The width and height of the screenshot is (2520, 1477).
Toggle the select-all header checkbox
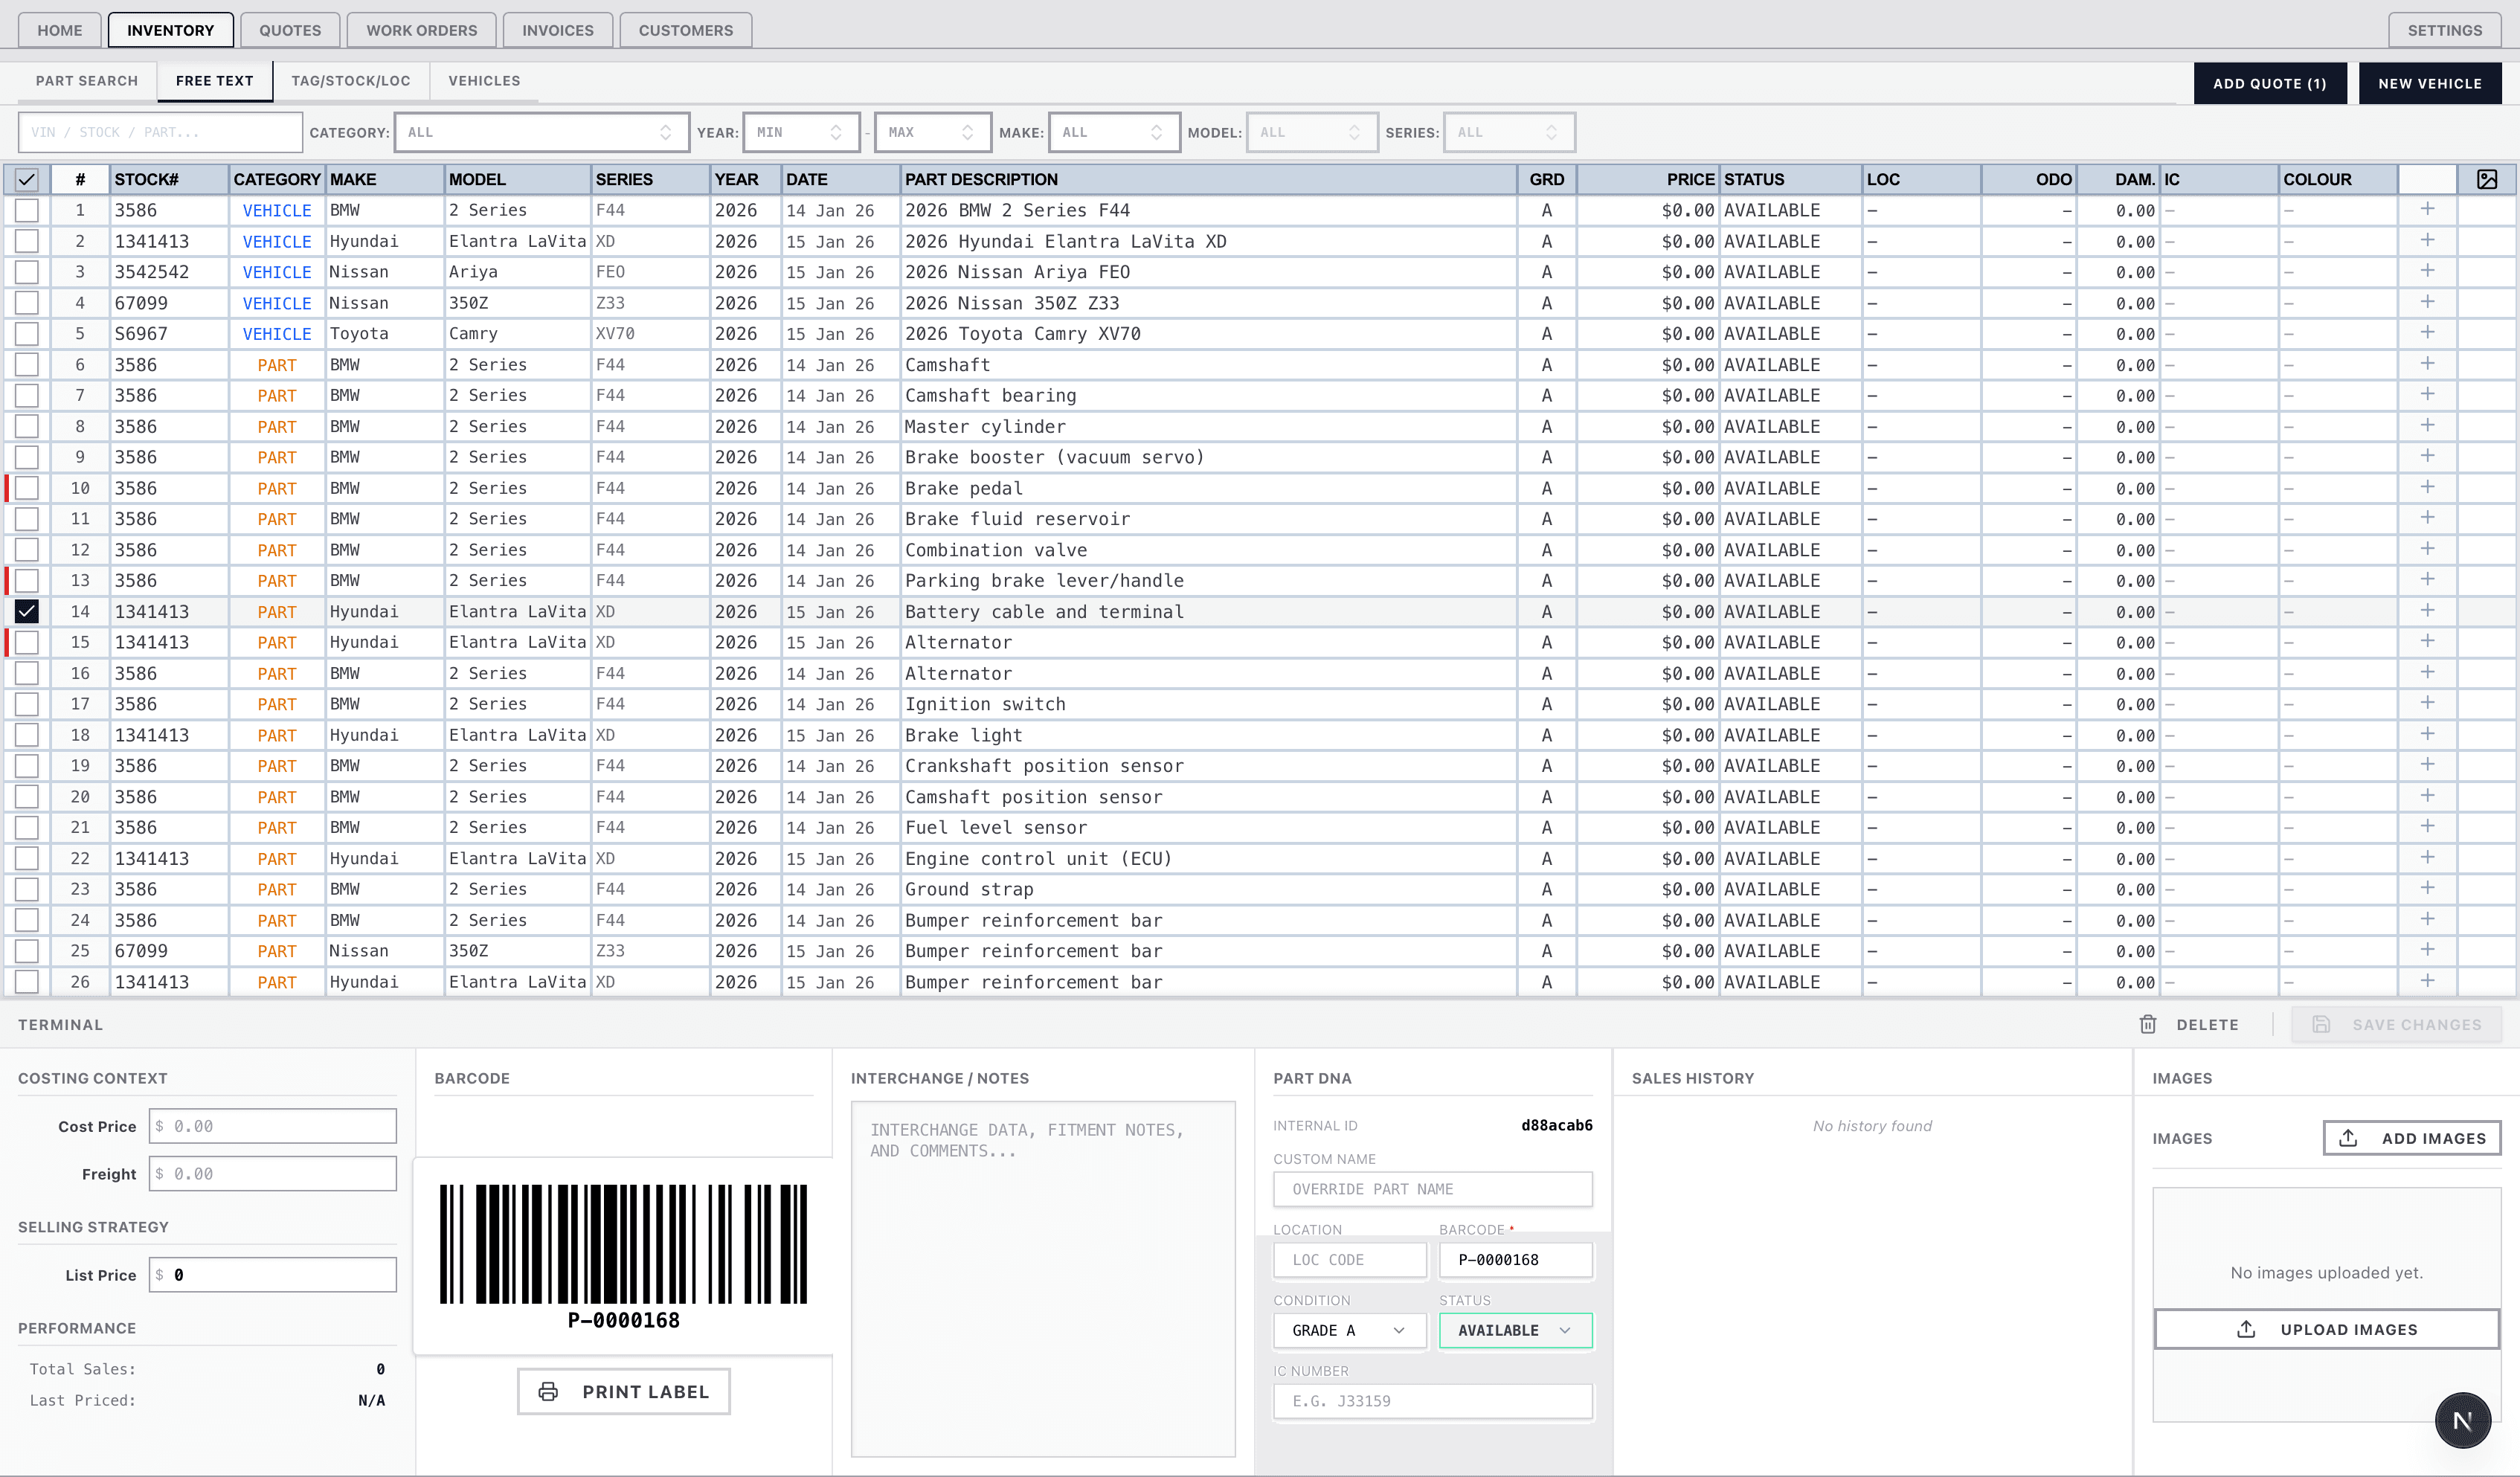(27, 180)
